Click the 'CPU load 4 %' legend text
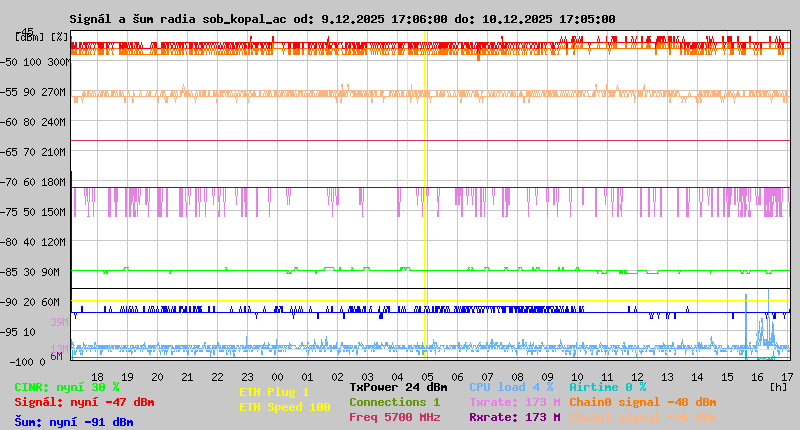The image size is (800, 430). (511, 387)
